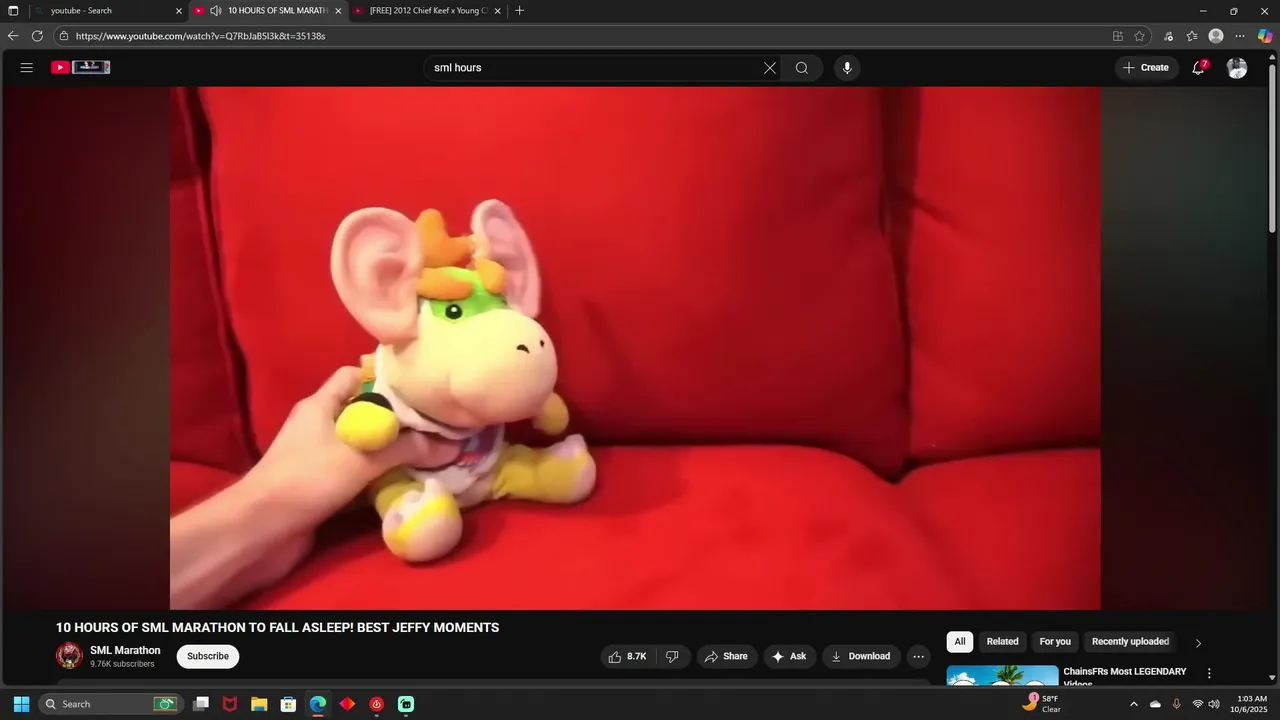
Task: Mute the playing tab via speaker icon
Action: [x=215, y=11]
